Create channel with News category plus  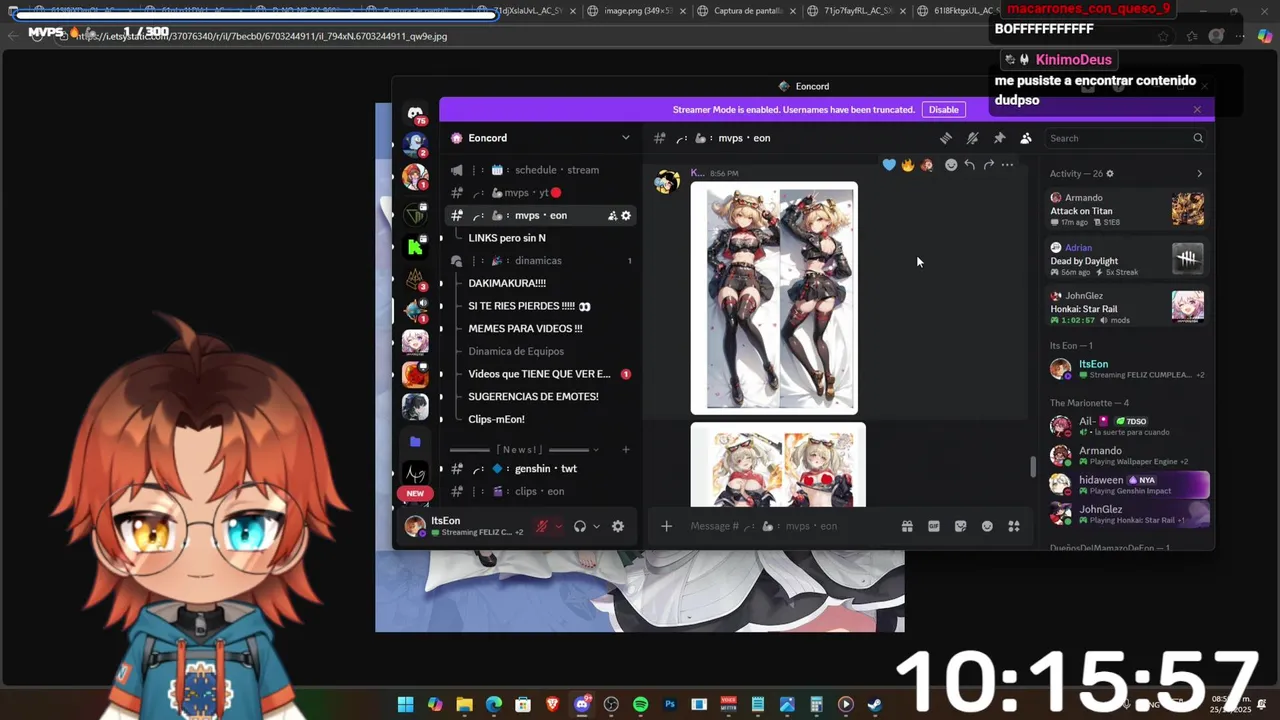click(626, 450)
